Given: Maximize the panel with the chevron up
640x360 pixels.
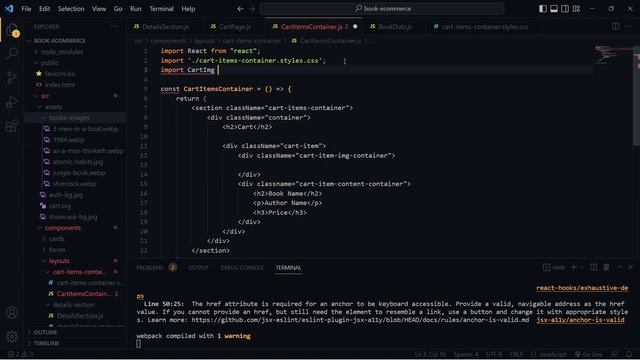Looking at the screenshot, I should click(620, 267).
